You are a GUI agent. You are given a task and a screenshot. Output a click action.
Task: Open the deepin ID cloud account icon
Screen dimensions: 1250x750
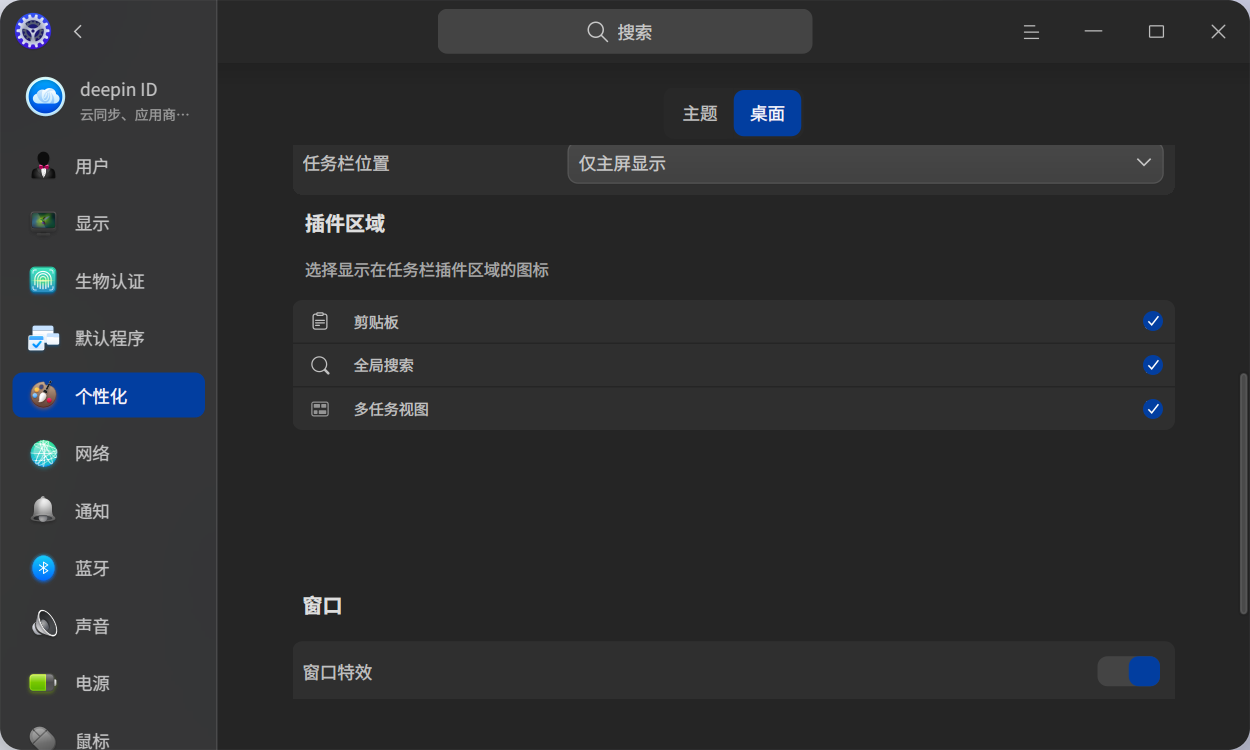tap(45, 97)
